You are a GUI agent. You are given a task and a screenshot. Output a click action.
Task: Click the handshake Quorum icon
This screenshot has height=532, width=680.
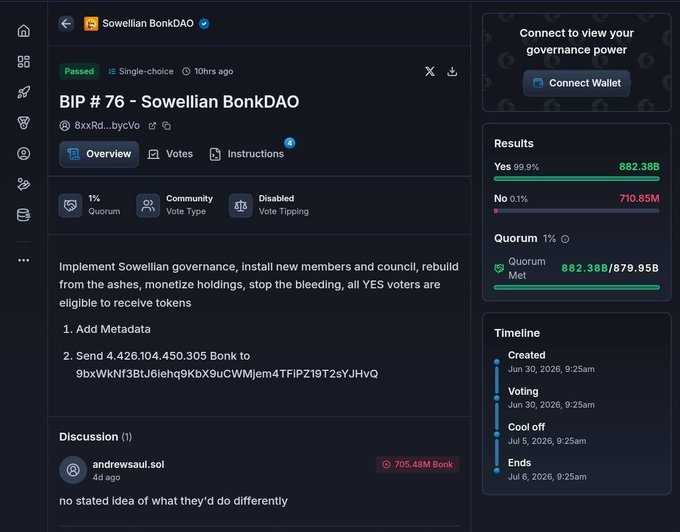(70, 205)
